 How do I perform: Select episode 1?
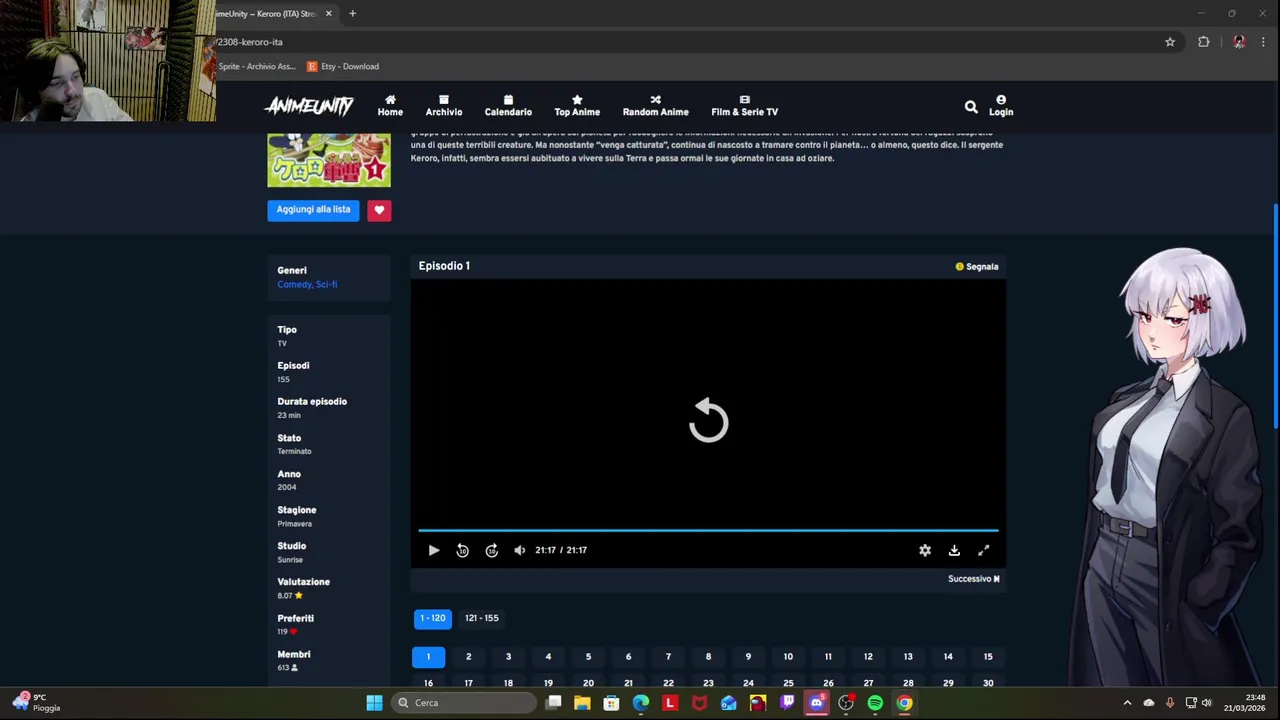[x=428, y=657]
